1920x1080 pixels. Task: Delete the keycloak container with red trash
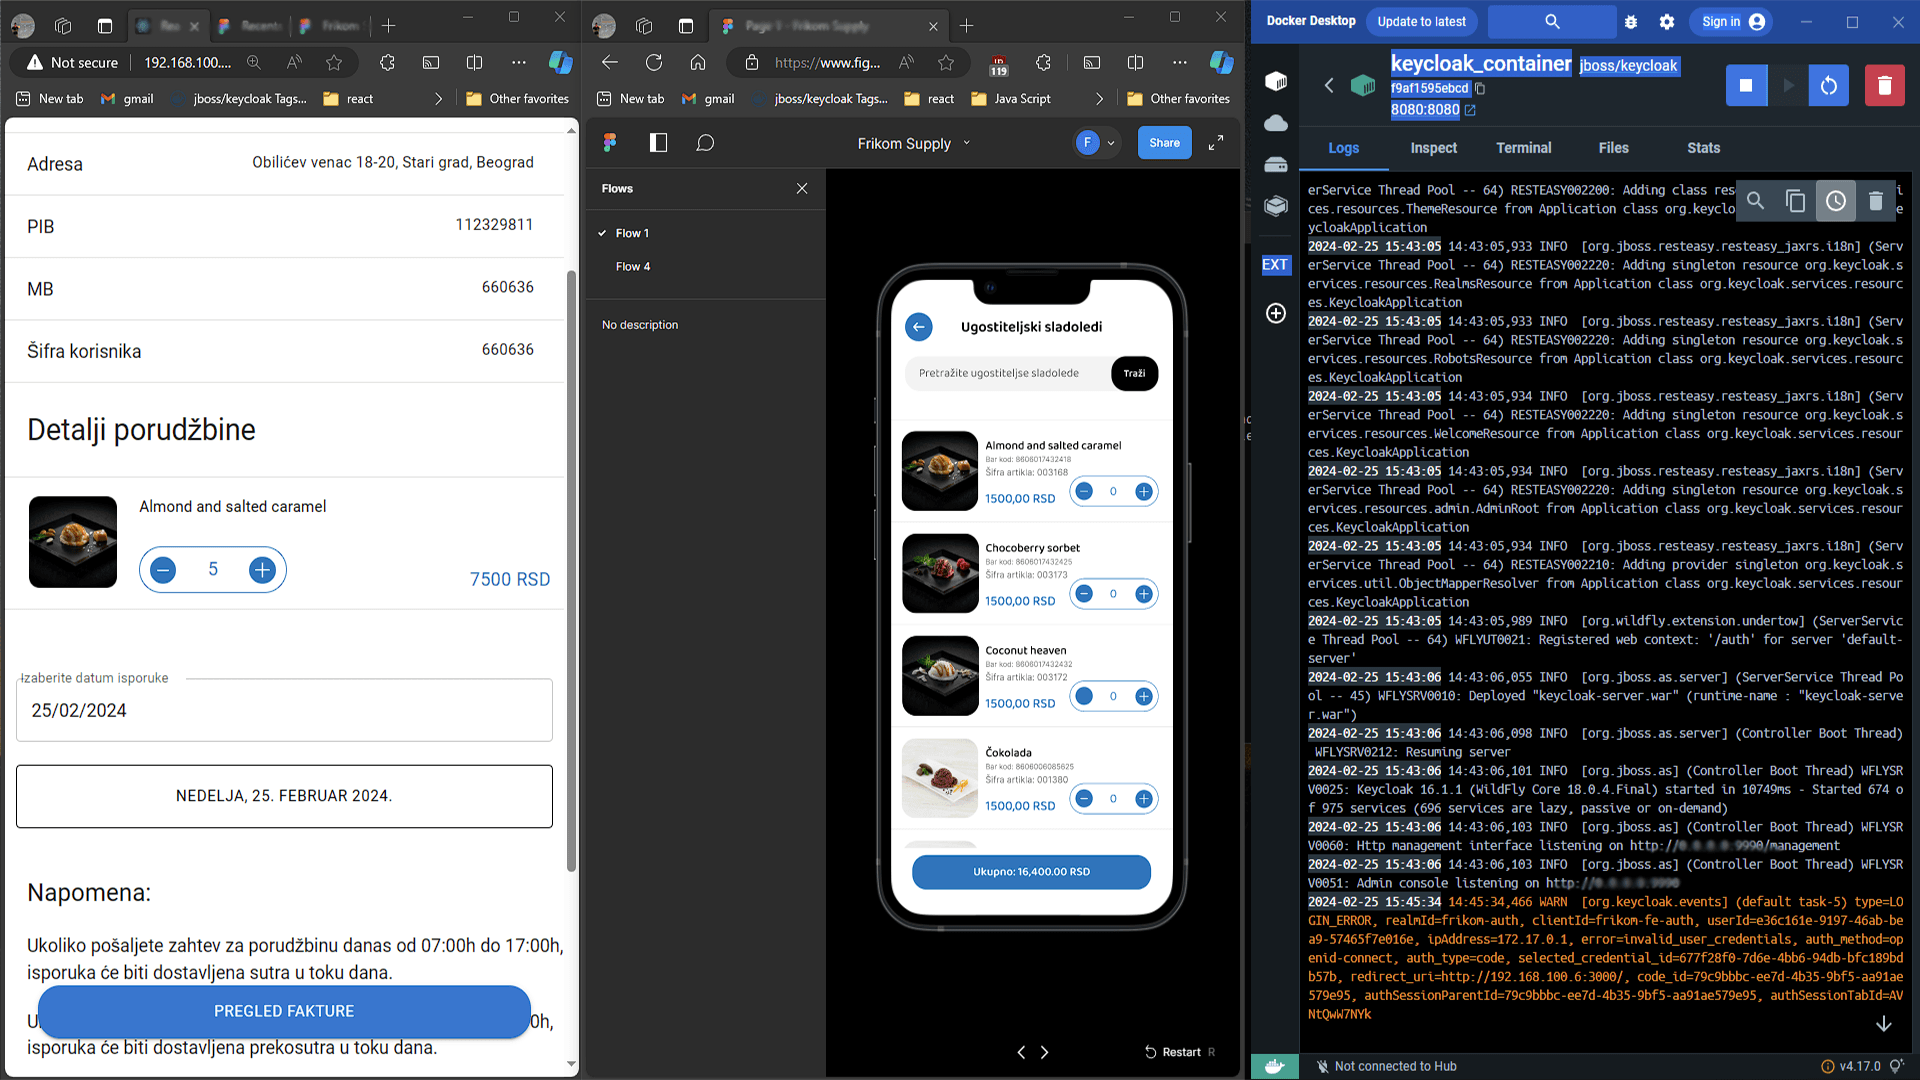(1884, 86)
